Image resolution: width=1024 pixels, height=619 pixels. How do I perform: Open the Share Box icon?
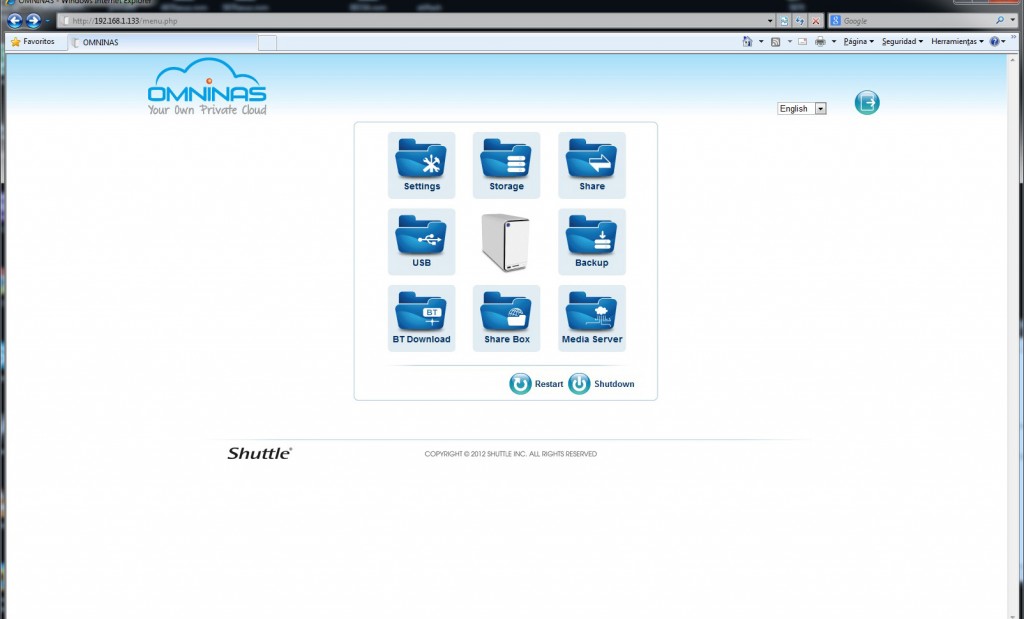click(506, 318)
